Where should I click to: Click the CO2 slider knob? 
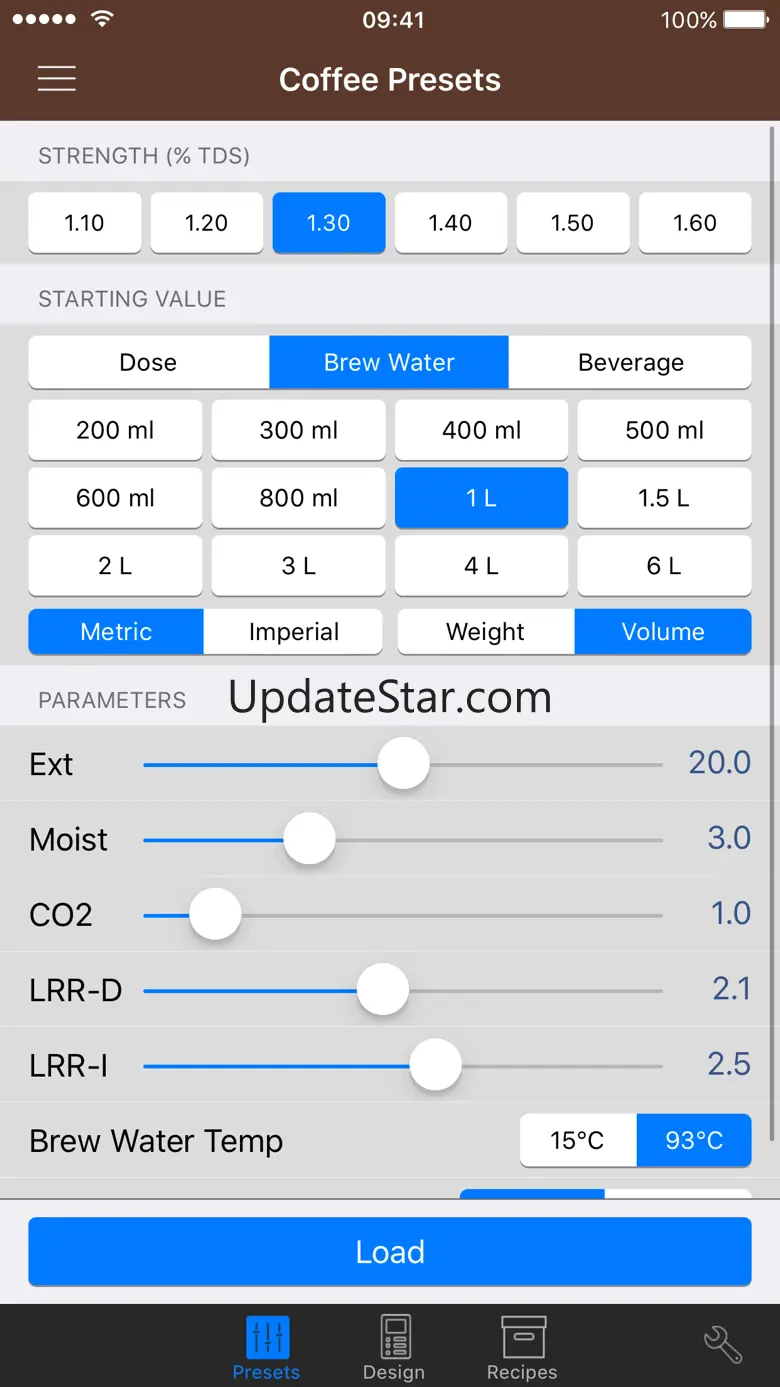[x=216, y=915]
